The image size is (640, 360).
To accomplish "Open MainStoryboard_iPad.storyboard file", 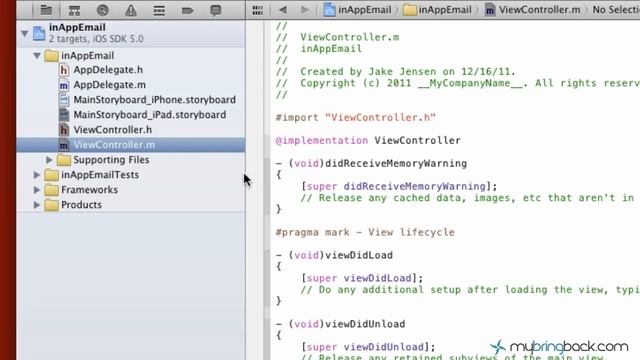I will point(150,115).
